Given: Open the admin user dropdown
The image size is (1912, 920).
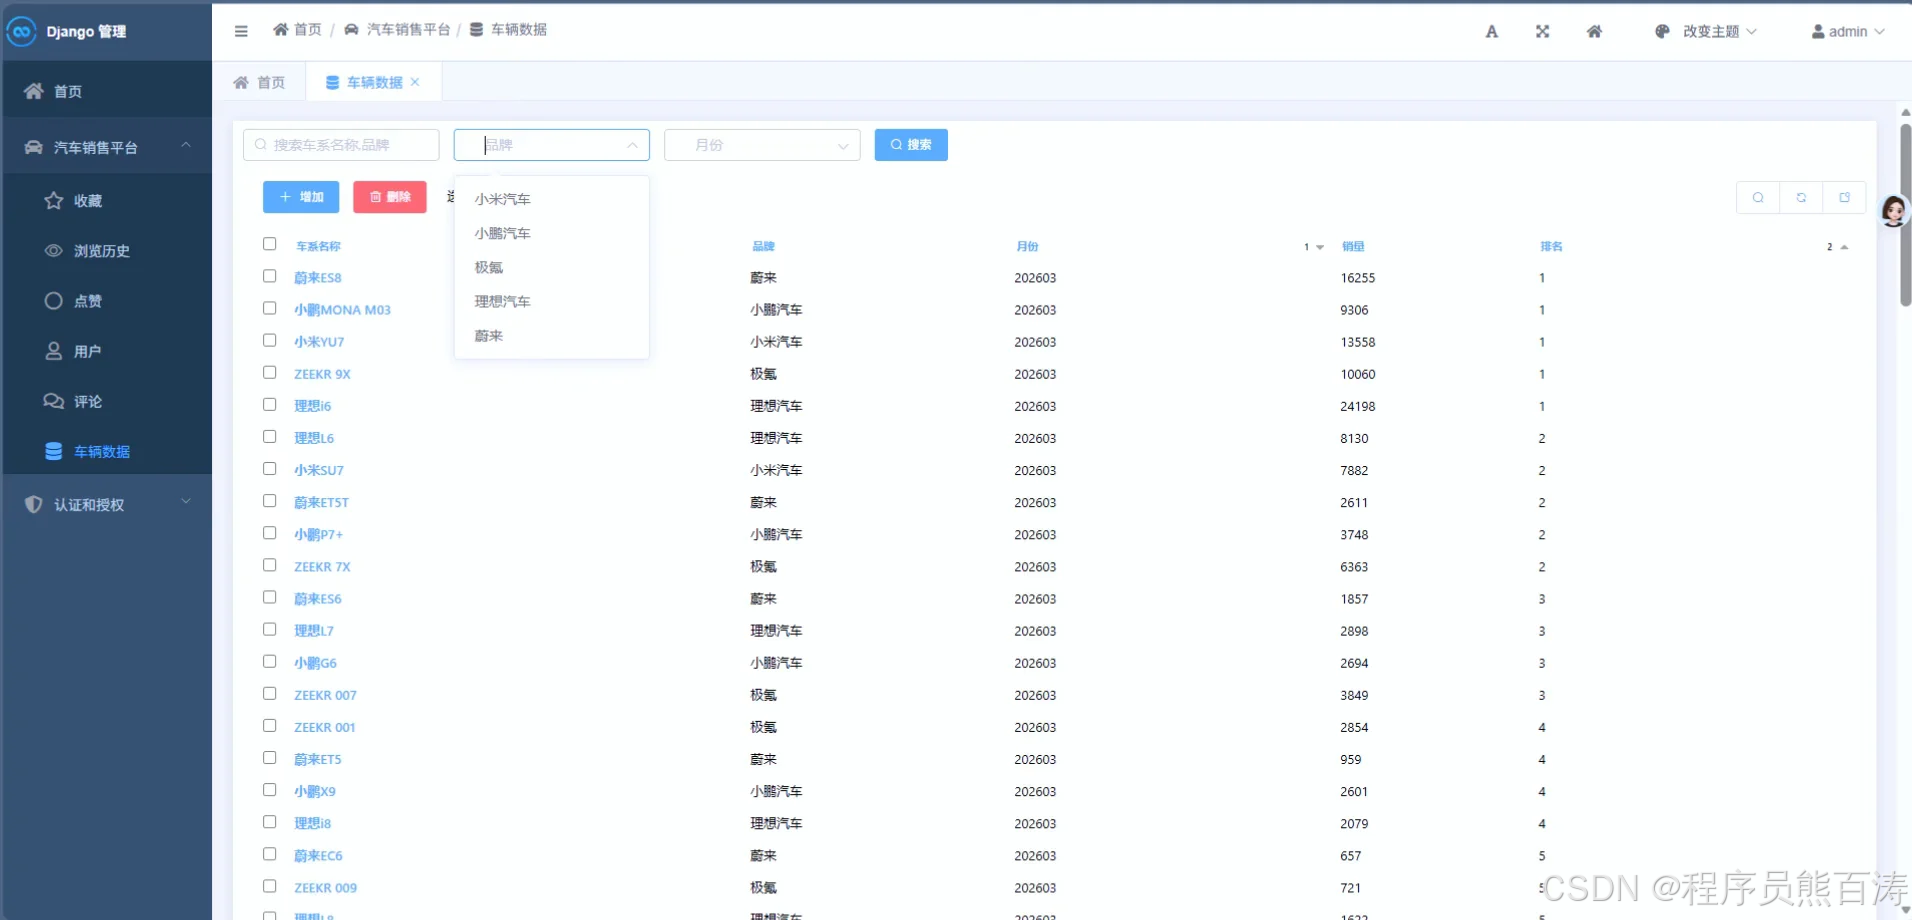Looking at the screenshot, I should [1848, 32].
